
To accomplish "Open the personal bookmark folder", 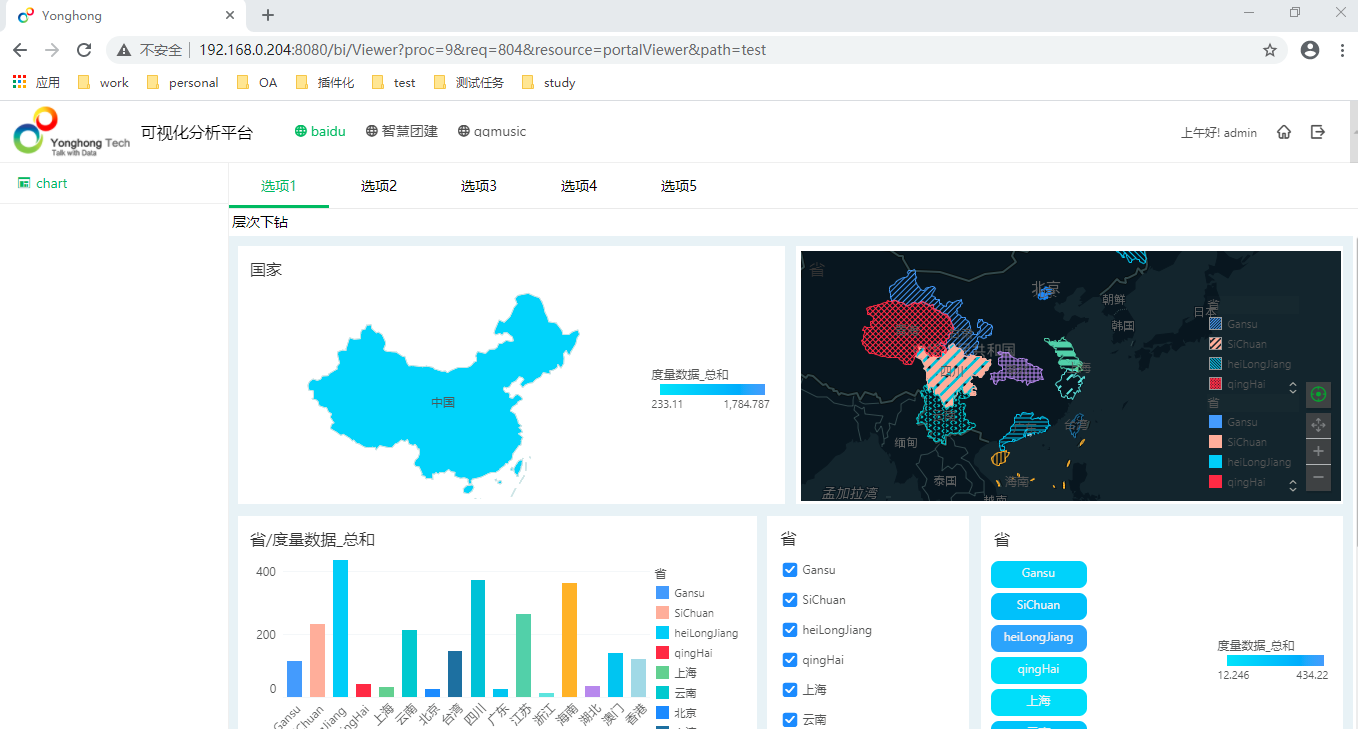I will tap(182, 83).
